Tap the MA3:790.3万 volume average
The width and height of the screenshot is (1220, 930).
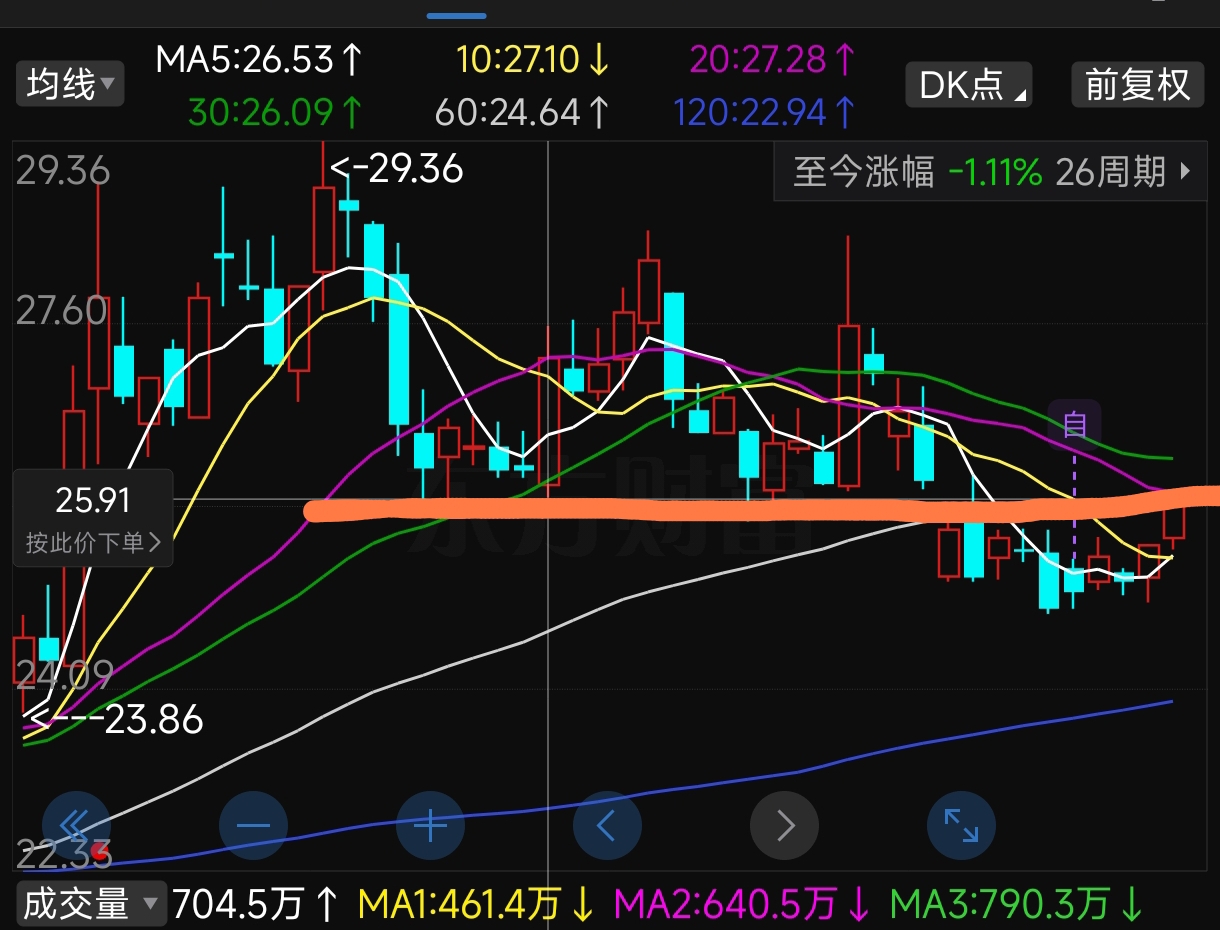1017,905
